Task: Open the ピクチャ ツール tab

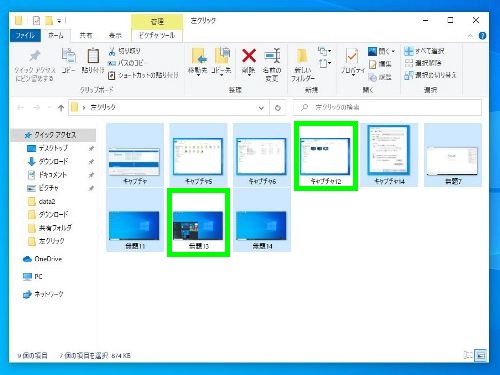Action: pos(157,35)
